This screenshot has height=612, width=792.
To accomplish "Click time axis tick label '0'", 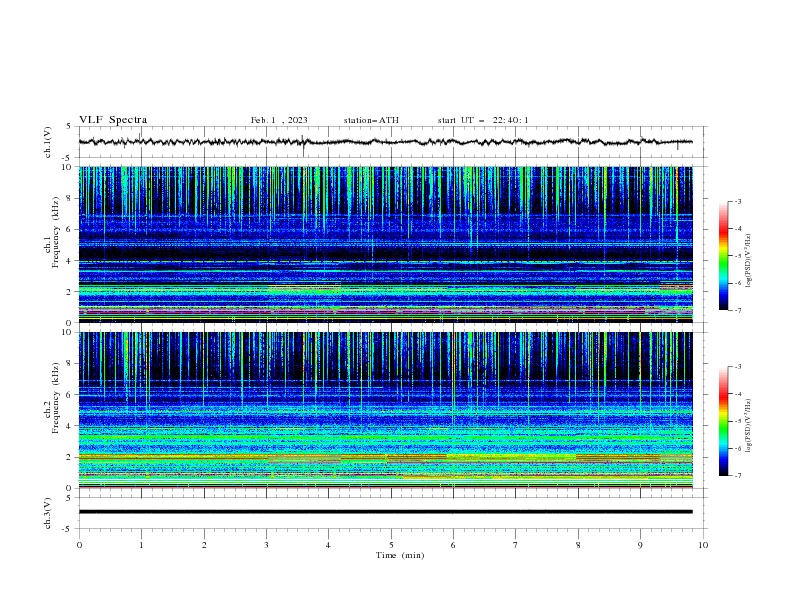I will 79,545.
